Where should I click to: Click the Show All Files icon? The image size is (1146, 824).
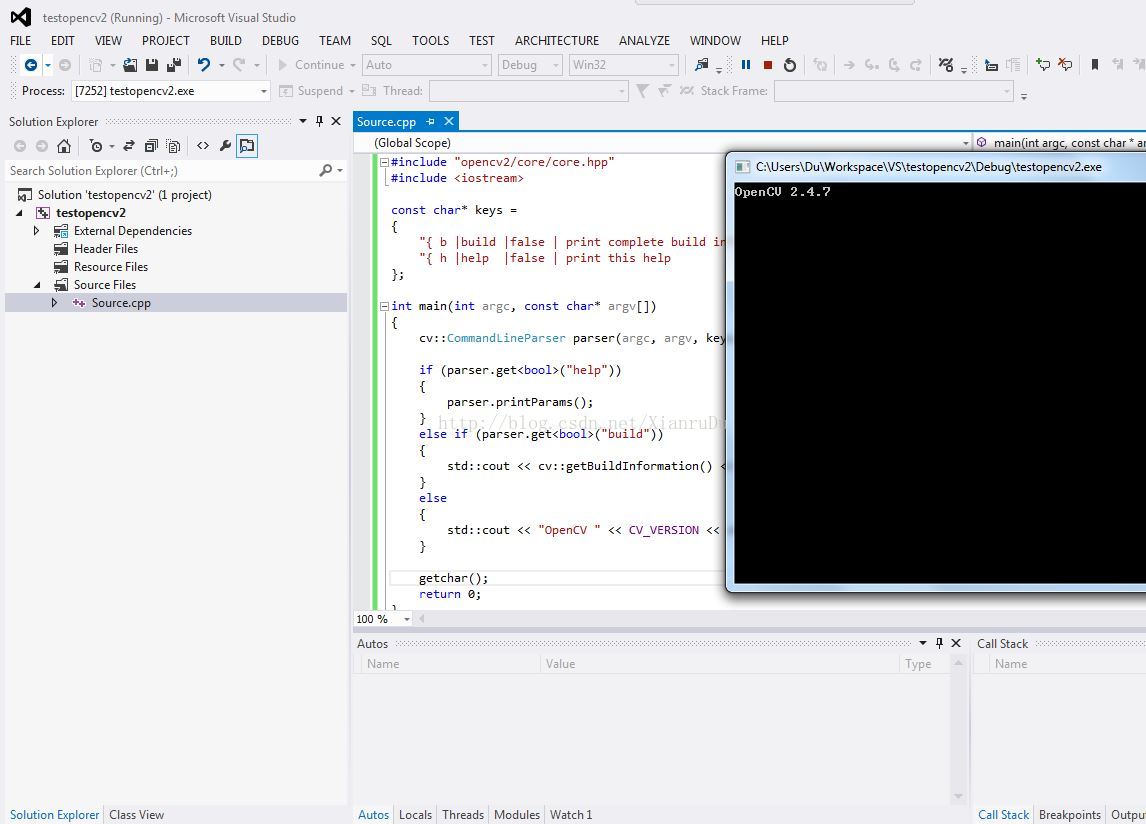tap(172, 145)
